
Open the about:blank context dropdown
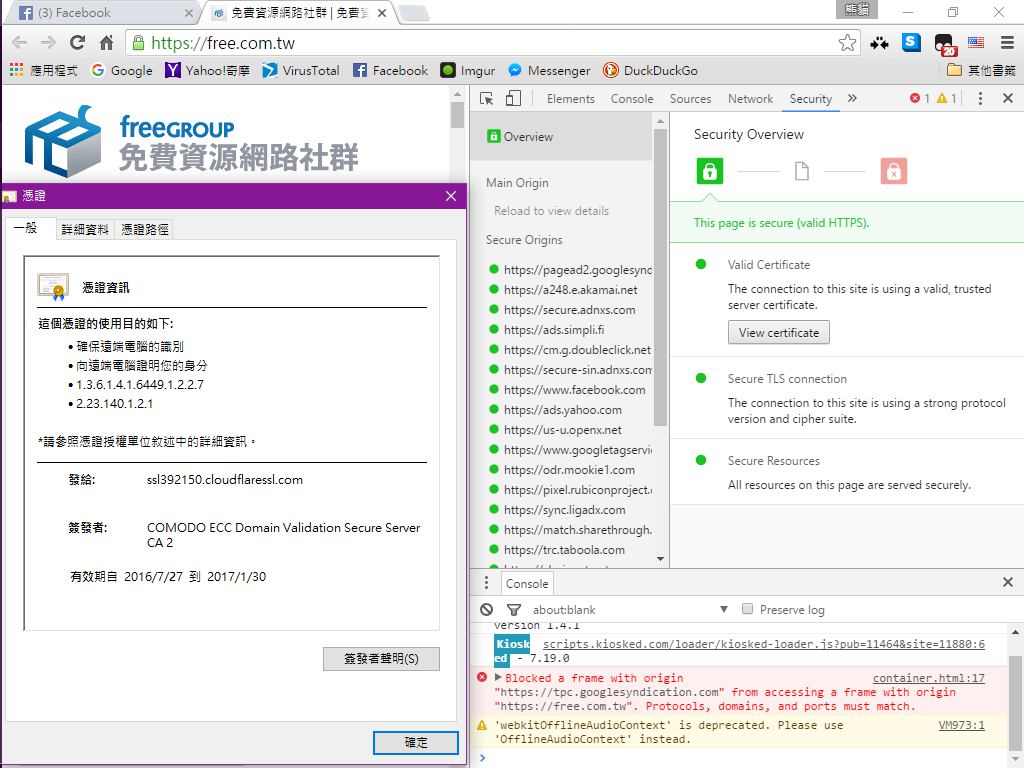[630, 609]
